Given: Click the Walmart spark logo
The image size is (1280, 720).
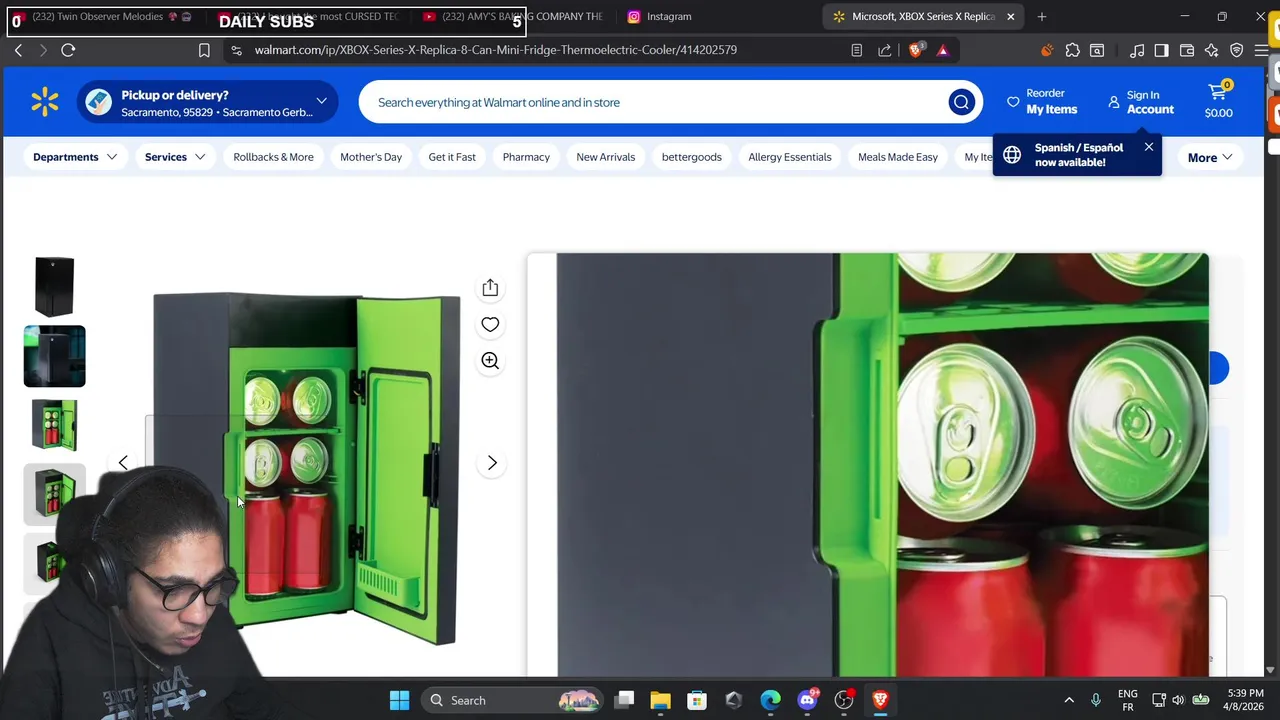Looking at the screenshot, I should [45, 102].
